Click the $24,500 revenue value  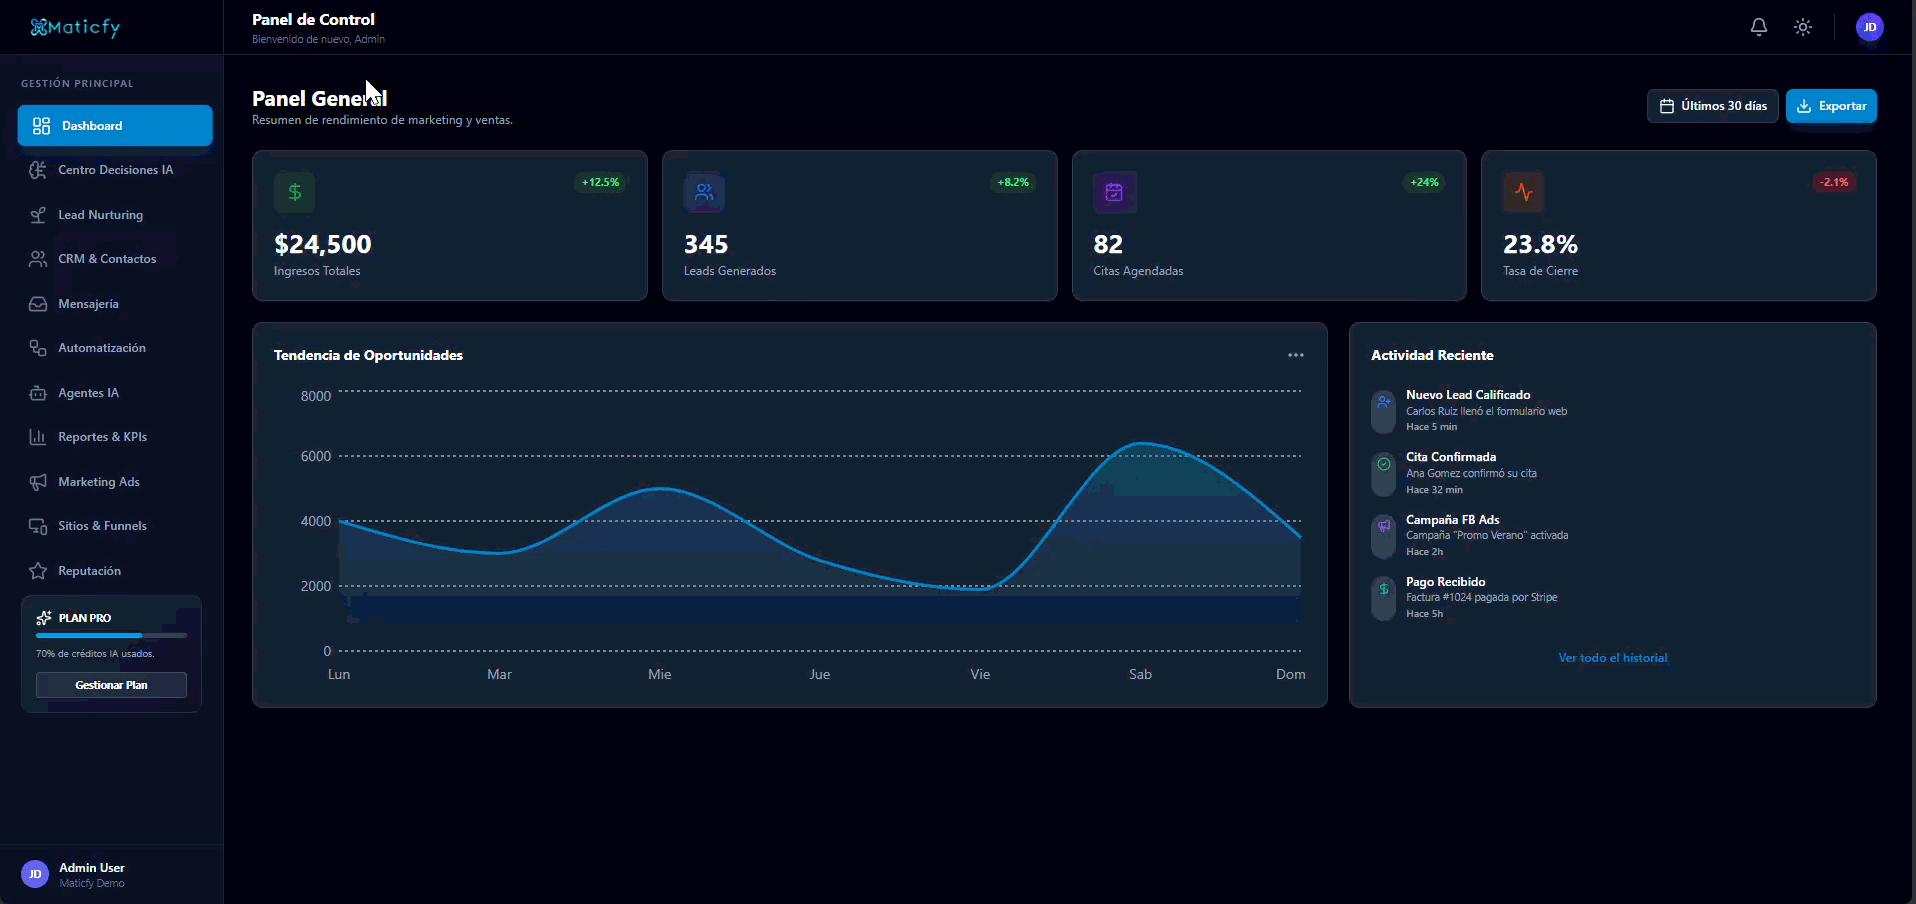323,244
